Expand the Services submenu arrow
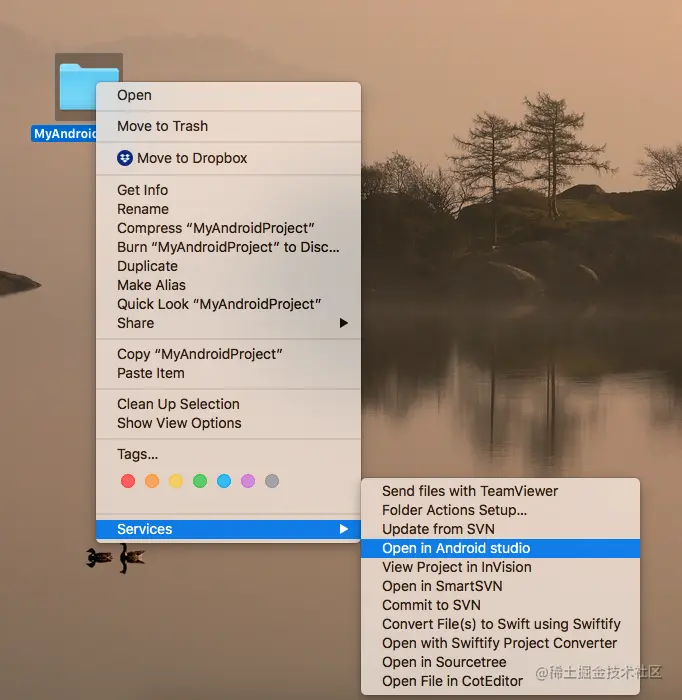This screenshot has height=700, width=682. 343,529
